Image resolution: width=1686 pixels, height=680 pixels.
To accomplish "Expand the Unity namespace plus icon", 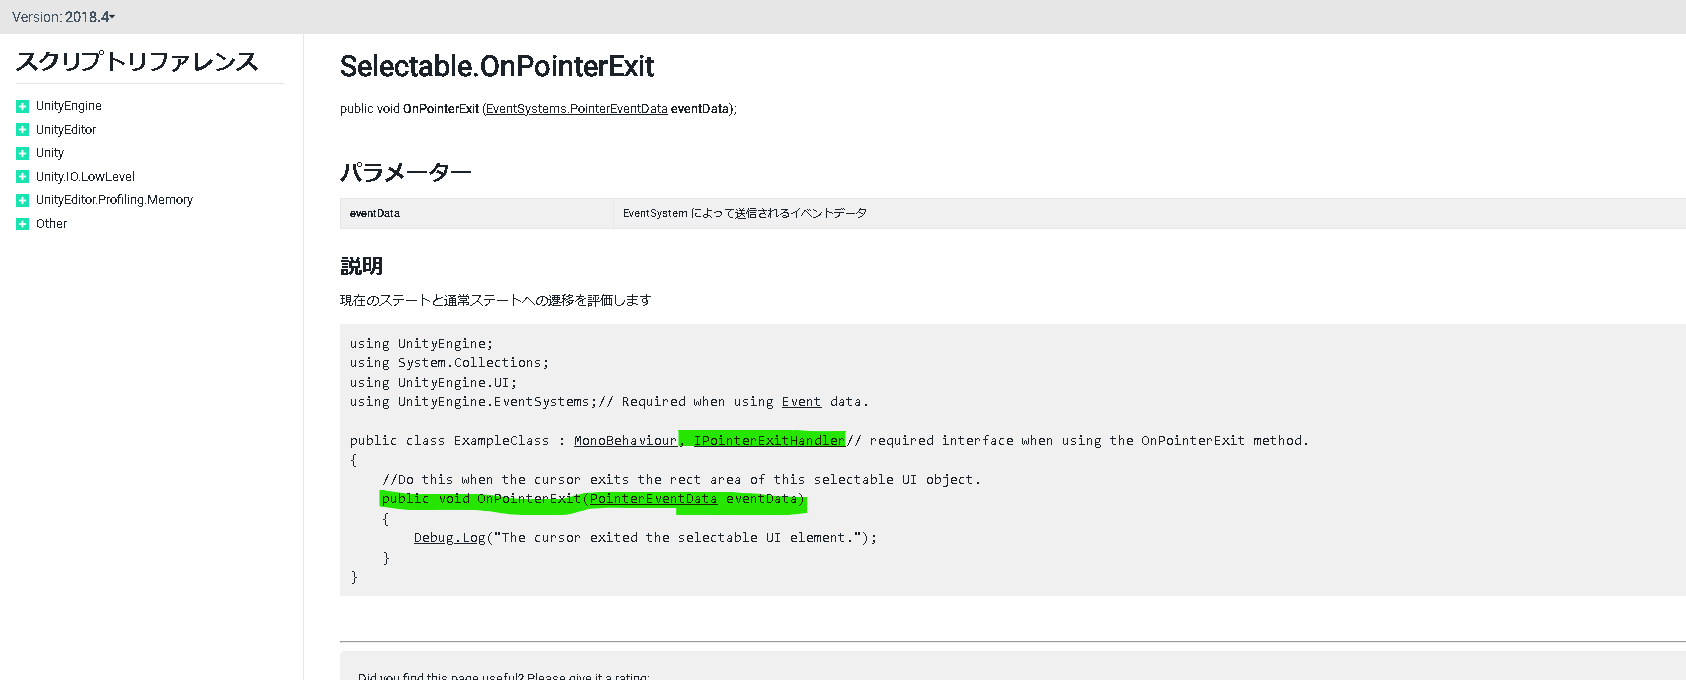I will tap(22, 153).
